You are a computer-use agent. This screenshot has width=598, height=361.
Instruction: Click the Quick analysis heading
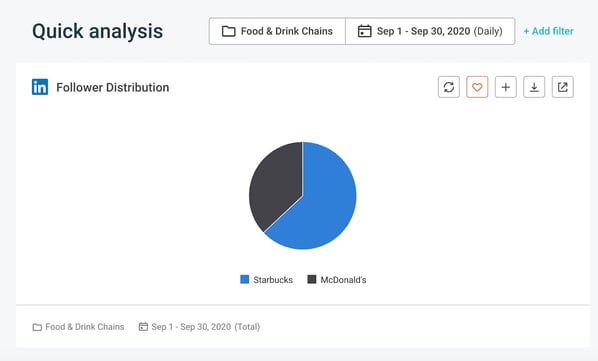tap(98, 31)
